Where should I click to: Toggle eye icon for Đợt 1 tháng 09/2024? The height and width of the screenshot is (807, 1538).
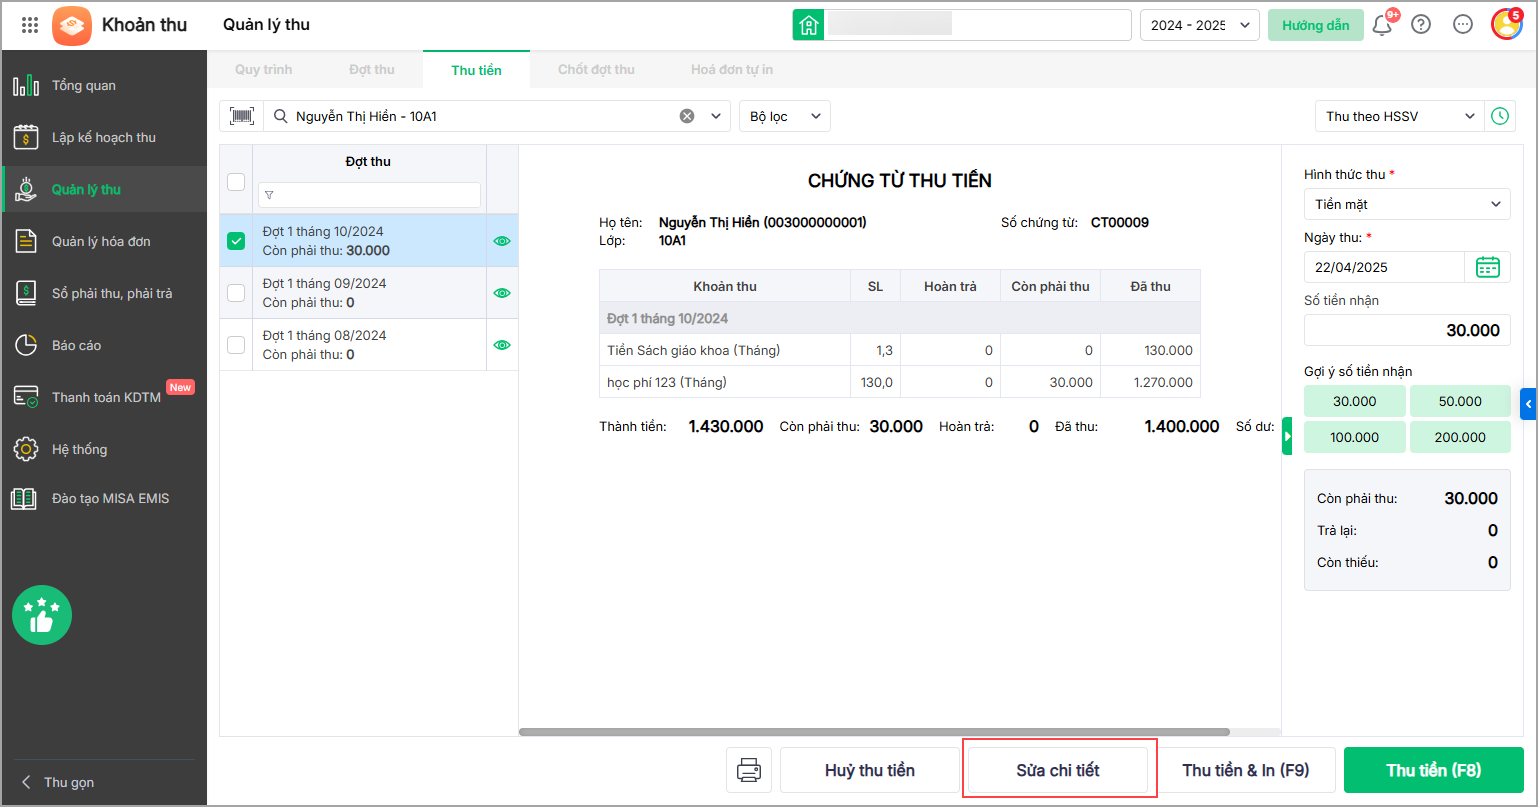coord(502,293)
